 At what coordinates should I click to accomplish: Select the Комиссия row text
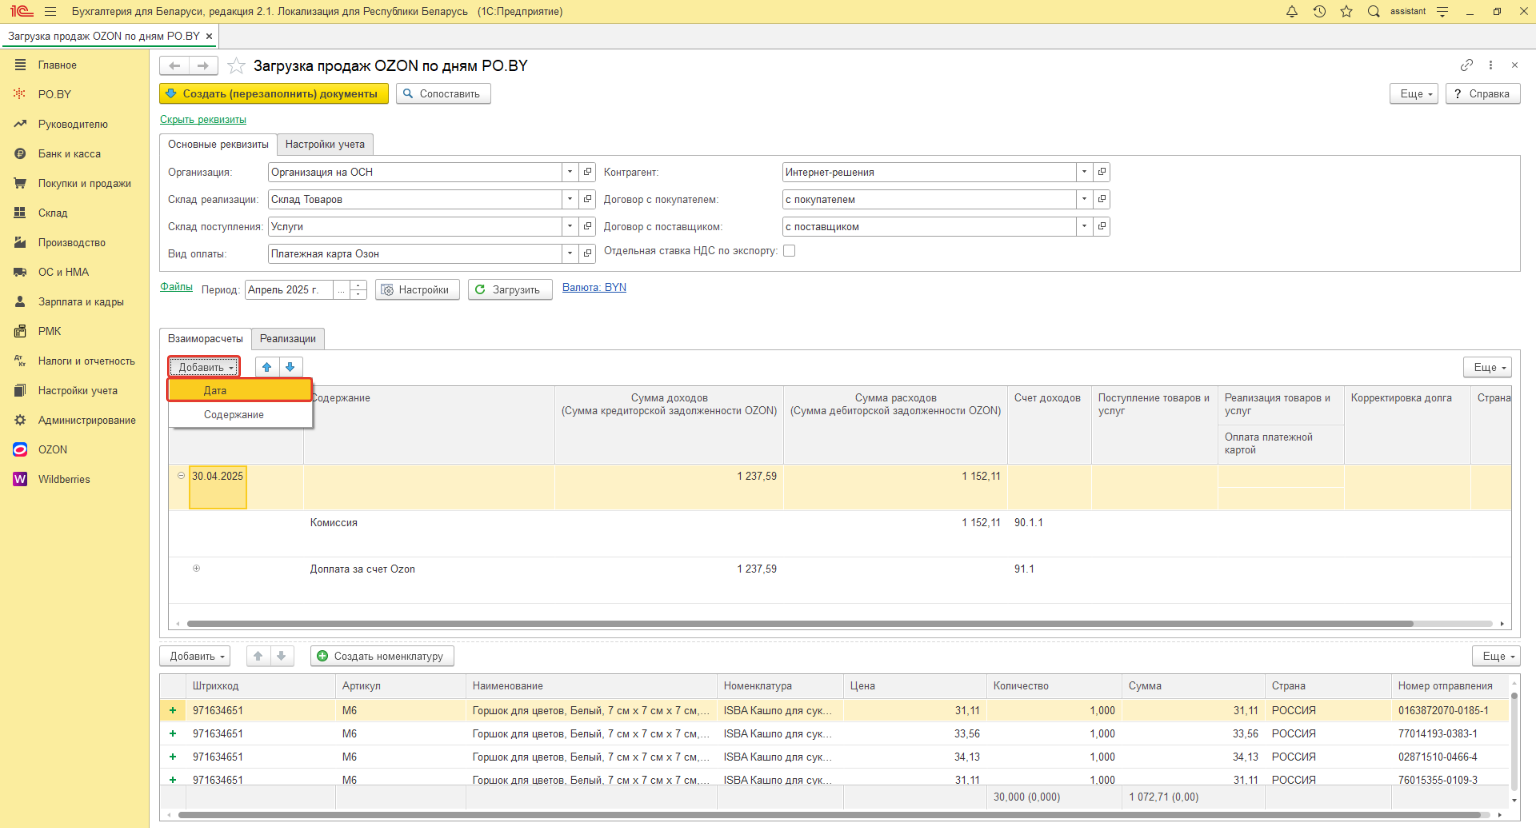[x=333, y=522]
